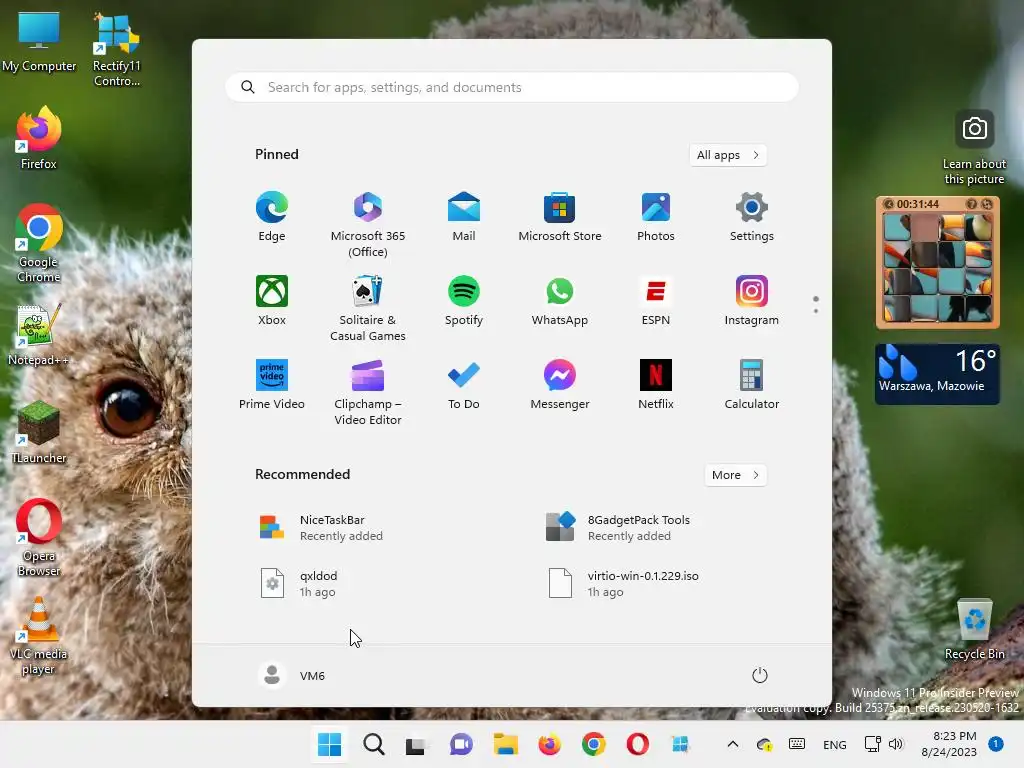The height and width of the screenshot is (768, 1024).
Task: Open the weather gadget for Warszawa
Action: [x=937, y=374]
